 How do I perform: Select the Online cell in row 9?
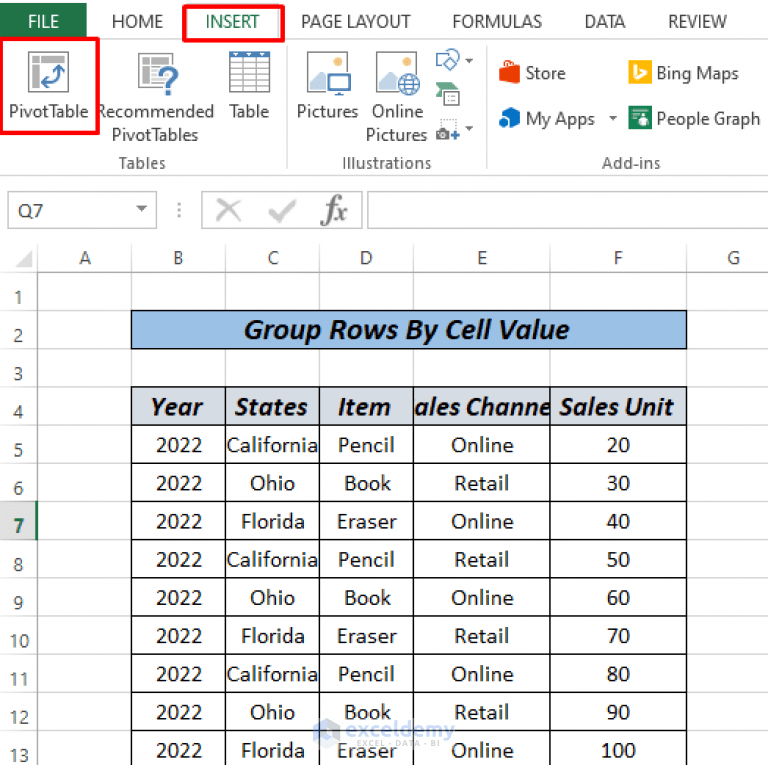click(x=482, y=598)
